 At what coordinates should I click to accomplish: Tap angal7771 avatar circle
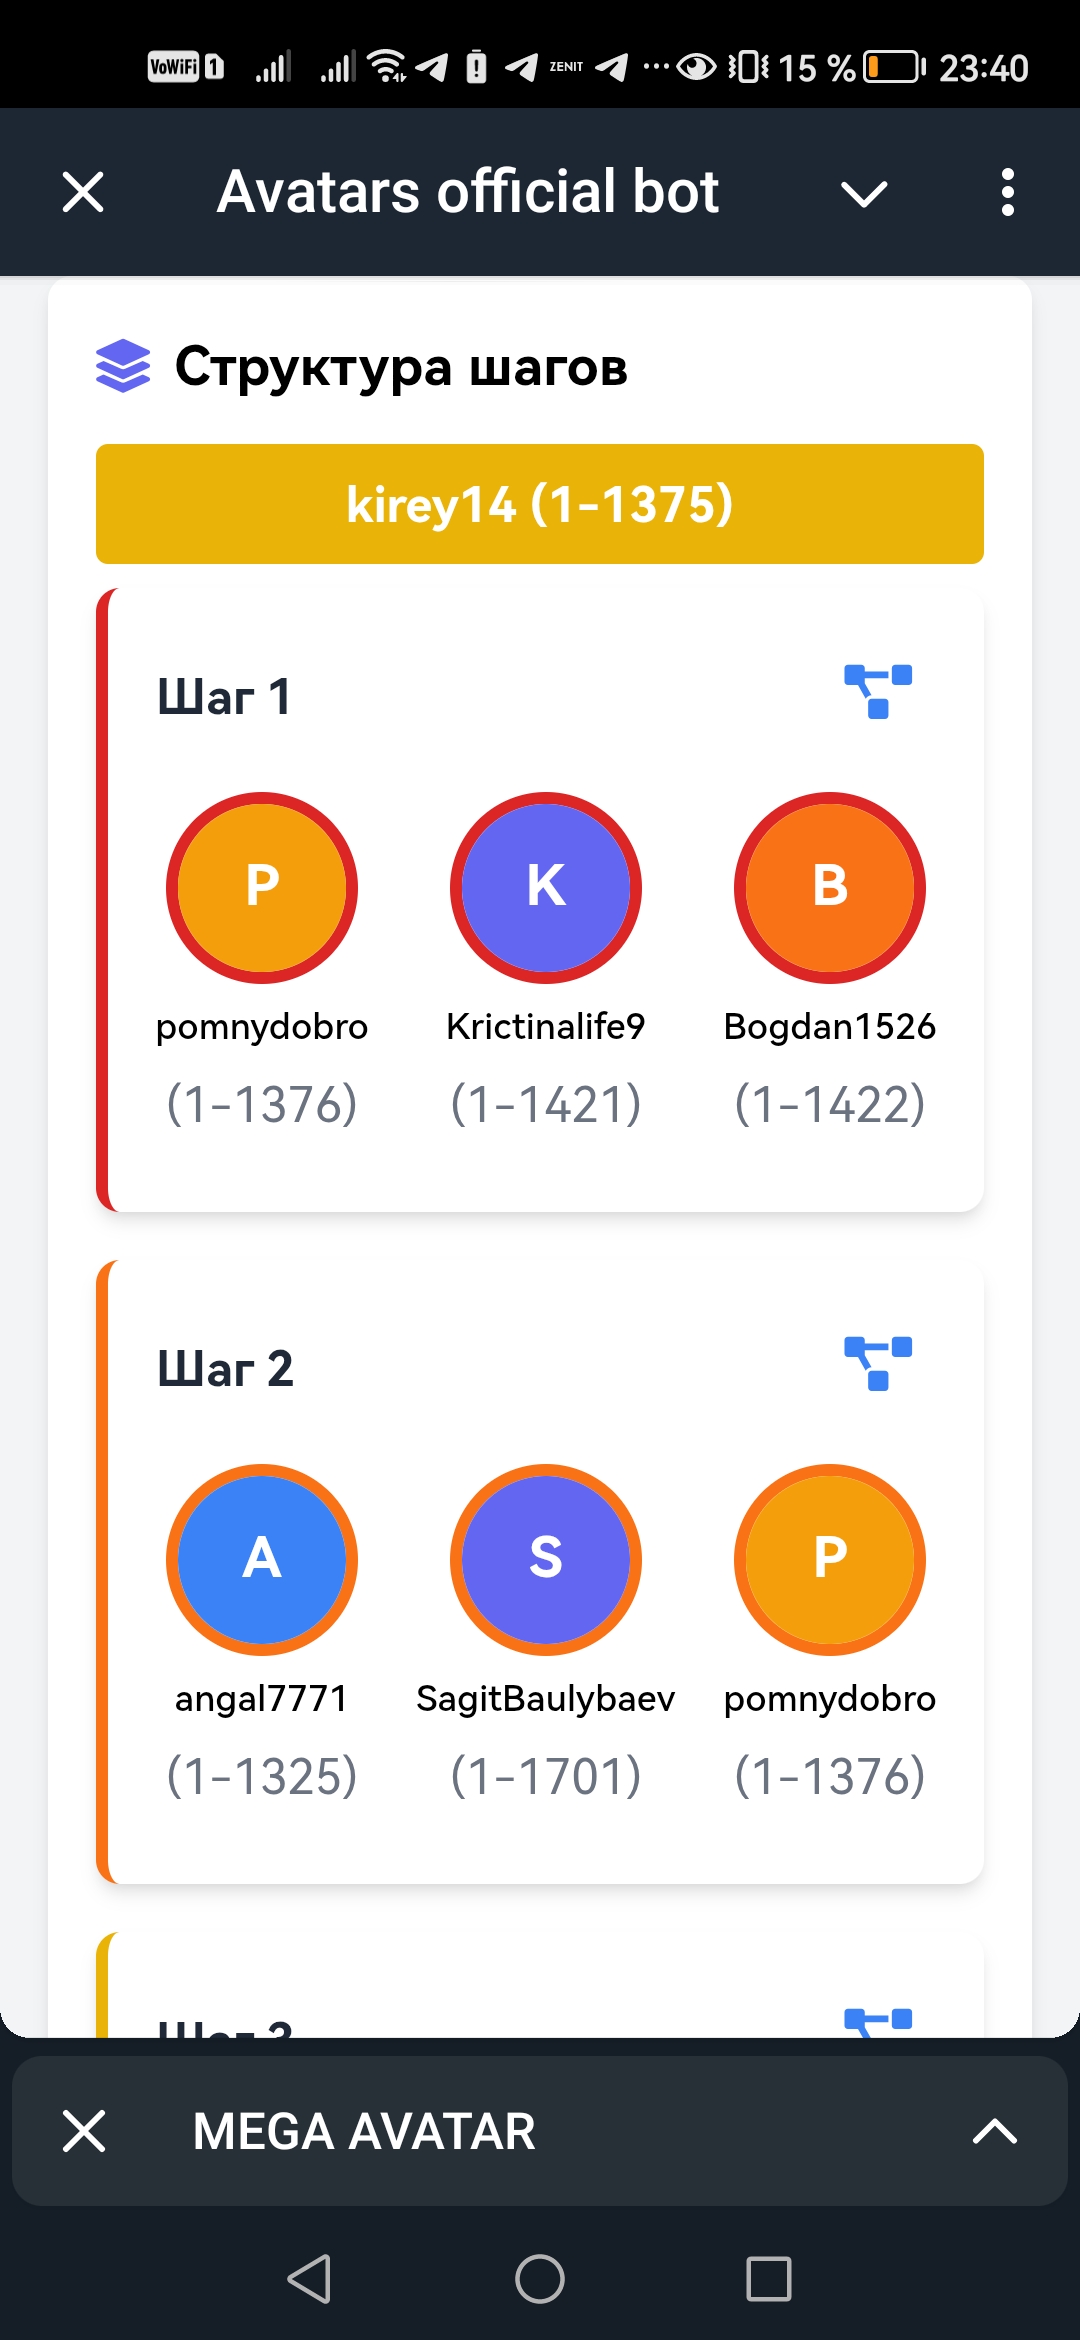(x=262, y=1559)
